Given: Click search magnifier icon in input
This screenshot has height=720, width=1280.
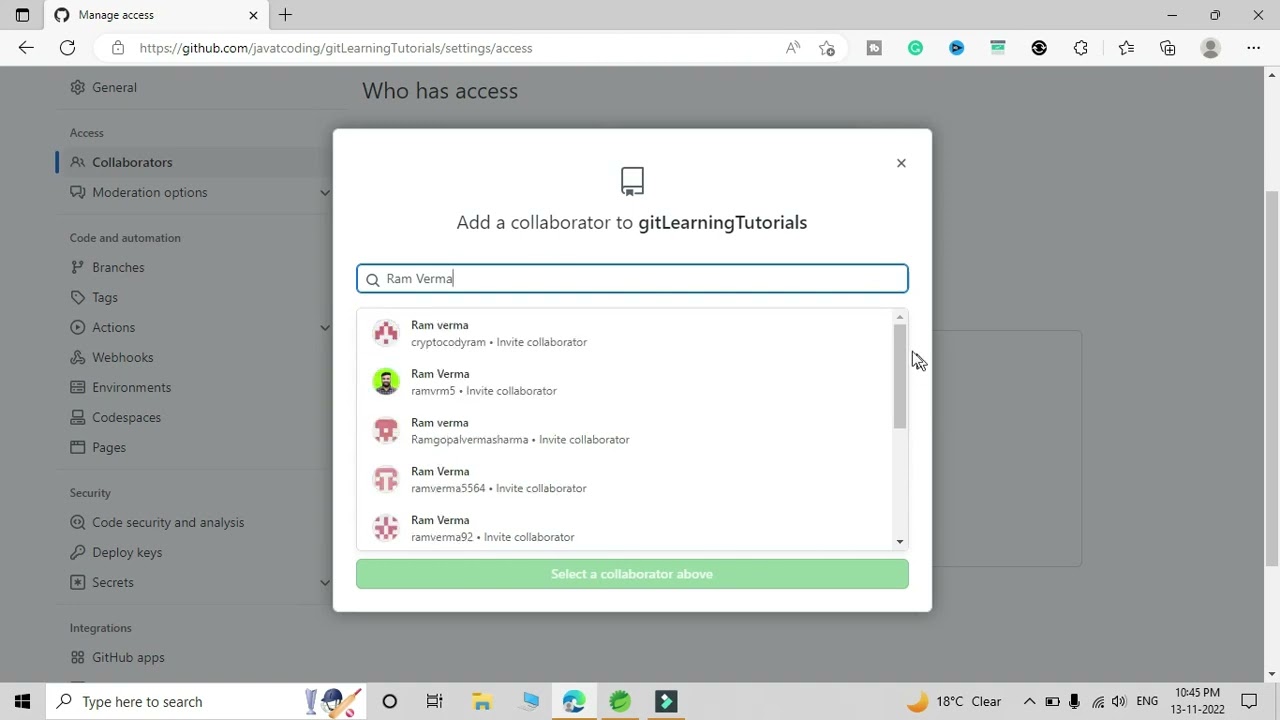Looking at the screenshot, I should tap(373, 280).
